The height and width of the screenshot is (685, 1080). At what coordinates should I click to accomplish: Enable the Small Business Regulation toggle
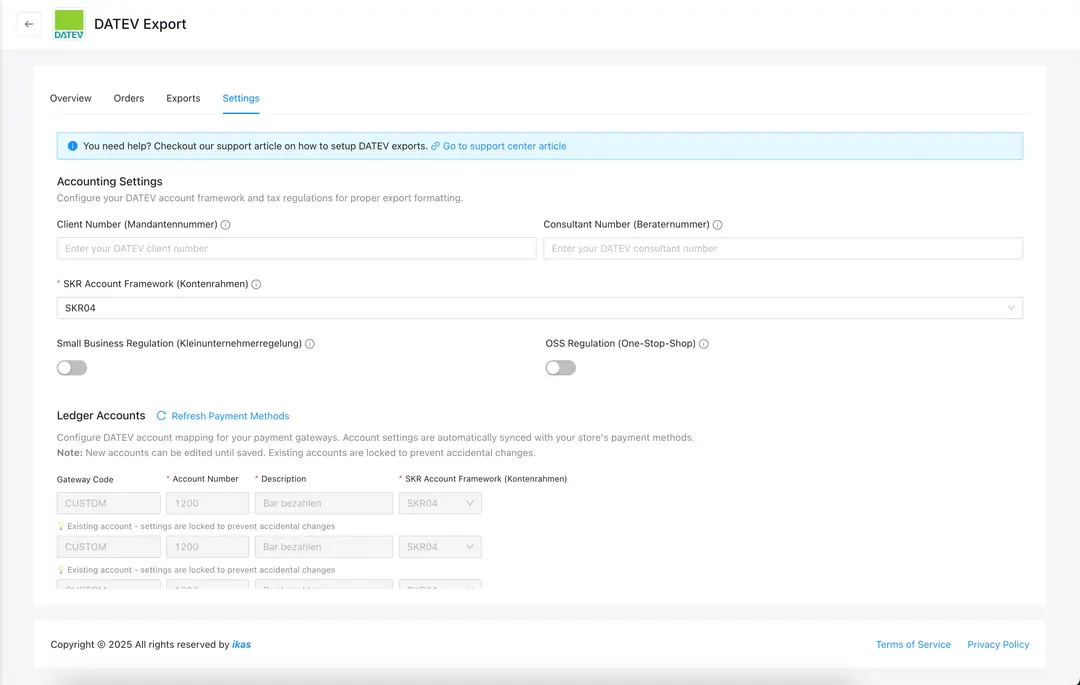(72, 368)
